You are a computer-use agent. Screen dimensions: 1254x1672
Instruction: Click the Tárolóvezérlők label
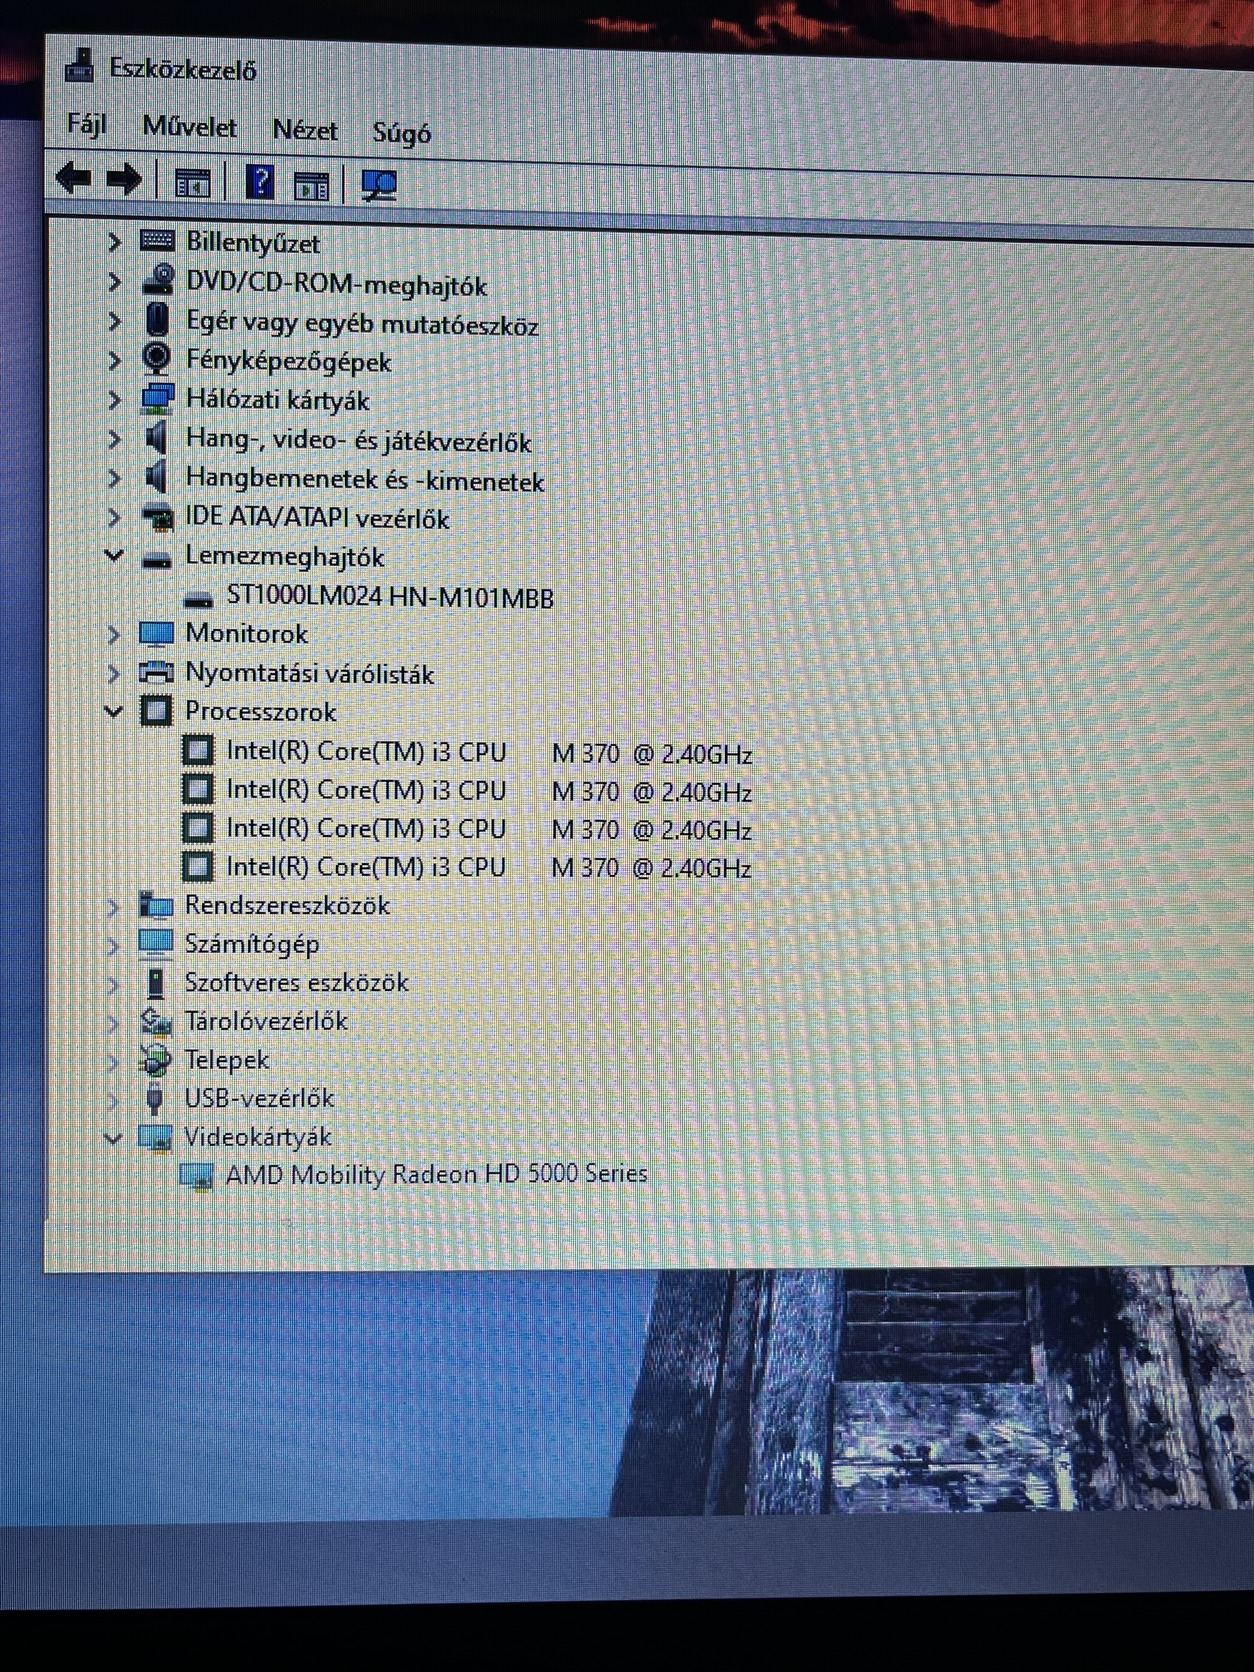[x=266, y=1021]
